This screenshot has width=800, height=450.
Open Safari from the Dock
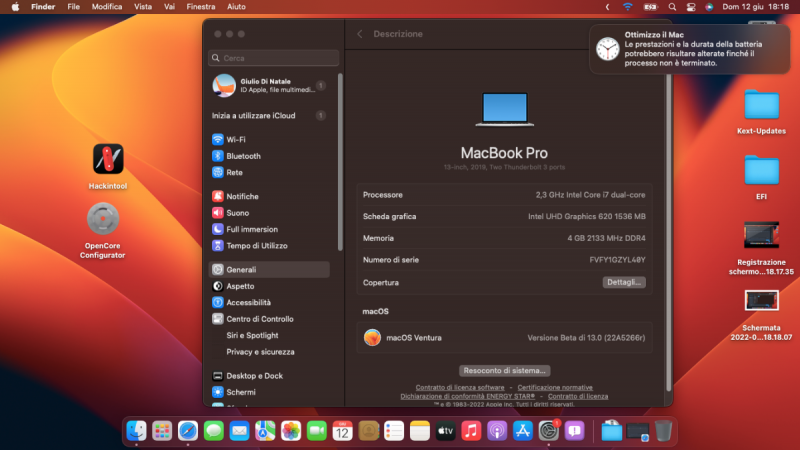pos(188,431)
